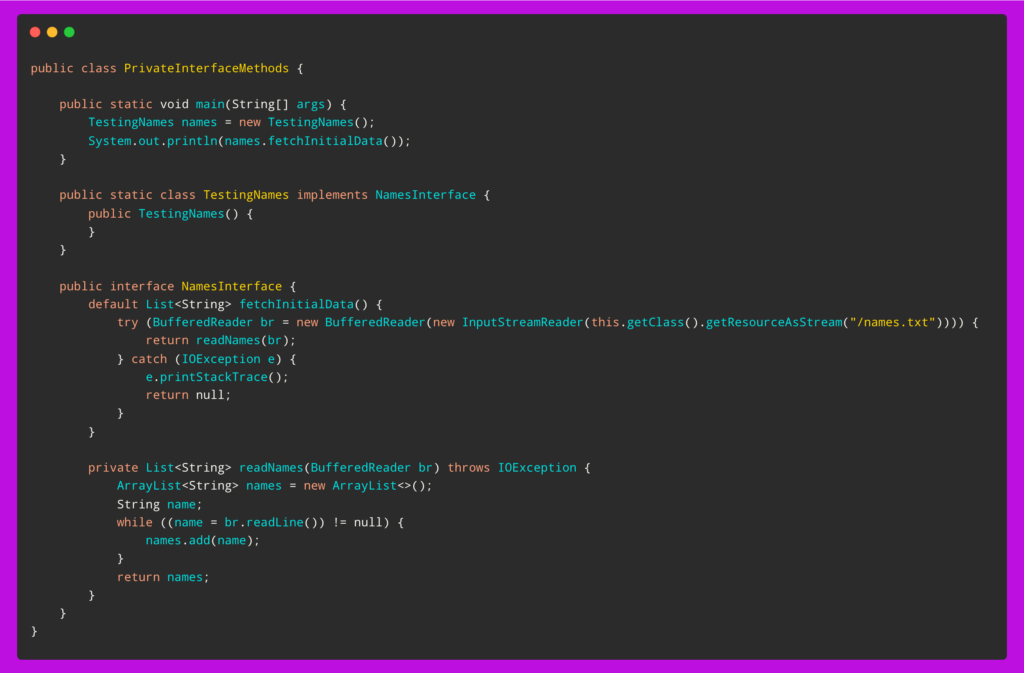Click the main method declaration
This screenshot has width=1024, height=673.
tap(210, 103)
